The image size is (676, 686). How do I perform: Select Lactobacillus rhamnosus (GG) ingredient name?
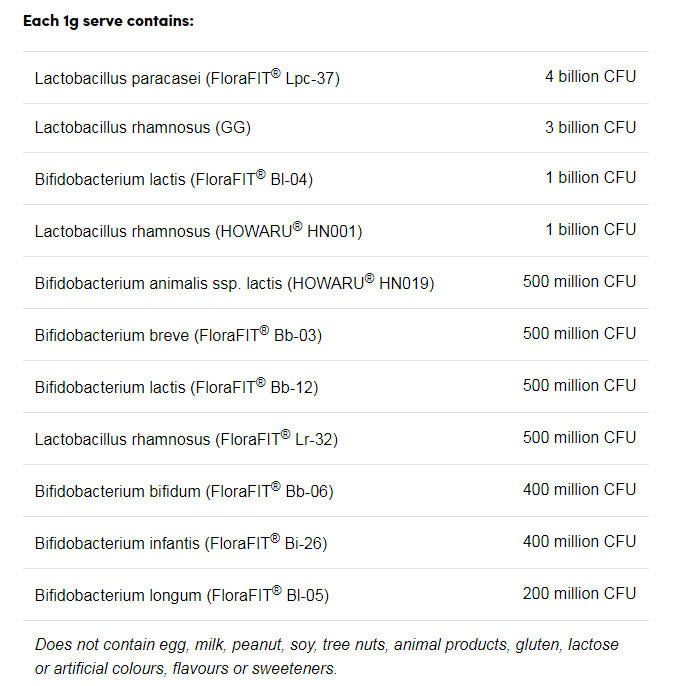142,128
